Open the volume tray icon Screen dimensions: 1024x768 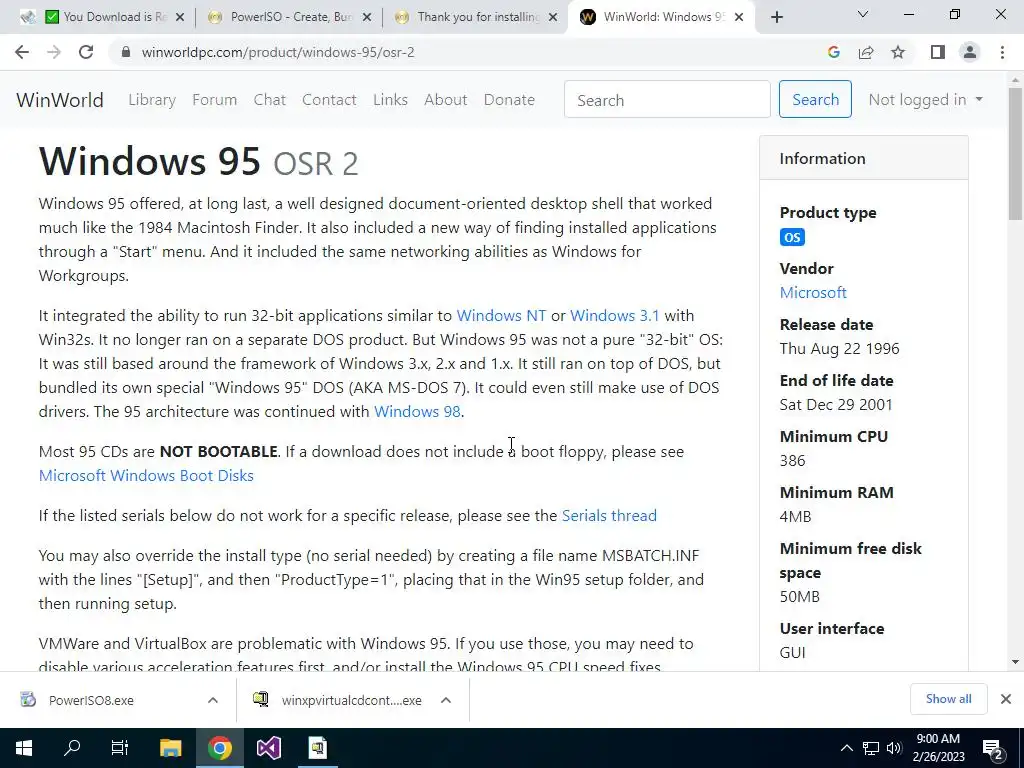[894, 748]
